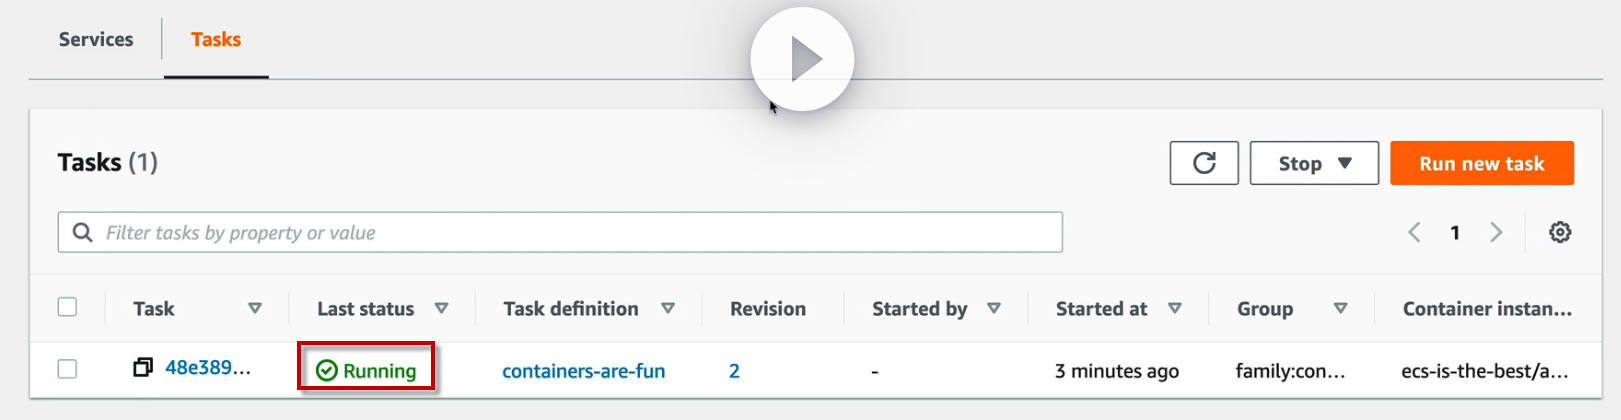
Task: Go to next page arrow
Action: 1496,233
